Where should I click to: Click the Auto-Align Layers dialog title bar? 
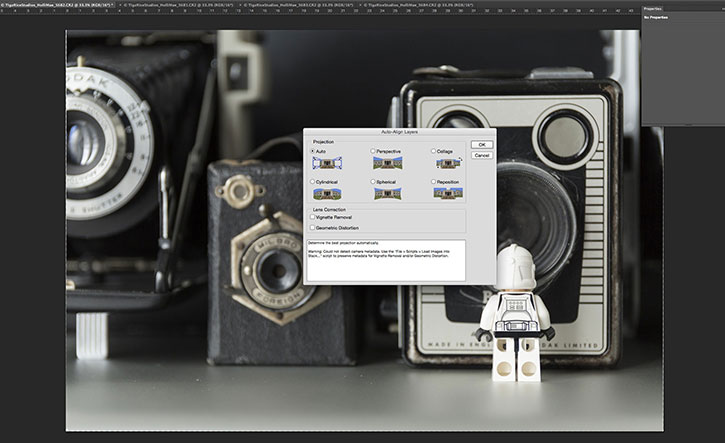tap(399, 132)
